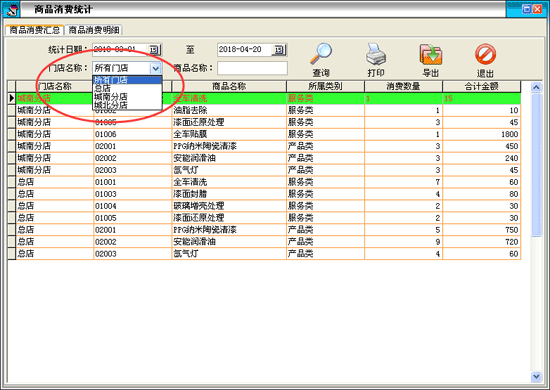
Task: Collapse the 门店名称 dropdown arrow
Action: tap(155, 68)
